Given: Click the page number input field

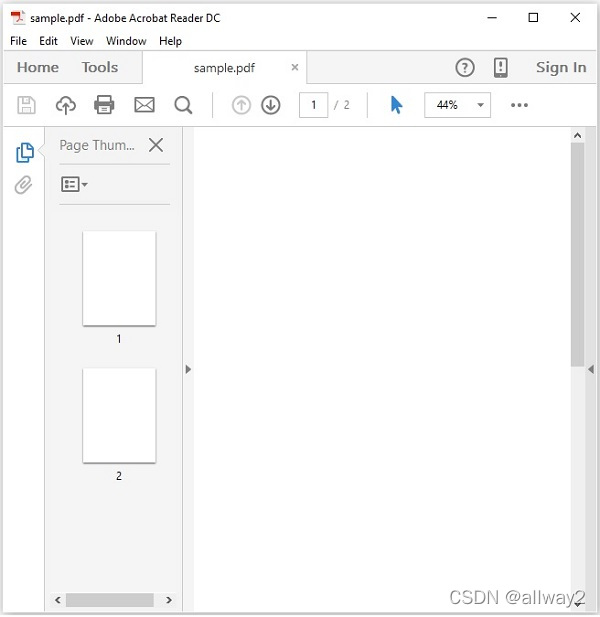Looking at the screenshot, I should click(x=314, y=105).
